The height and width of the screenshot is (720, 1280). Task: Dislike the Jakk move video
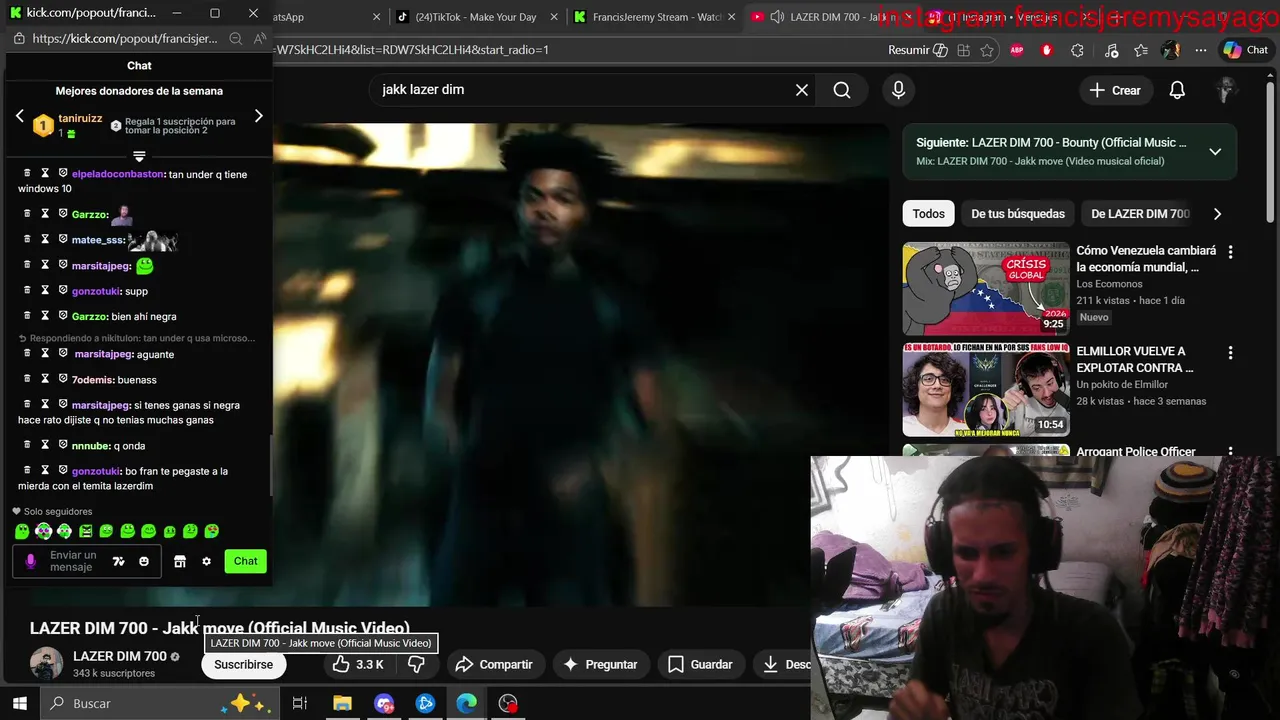417,665
